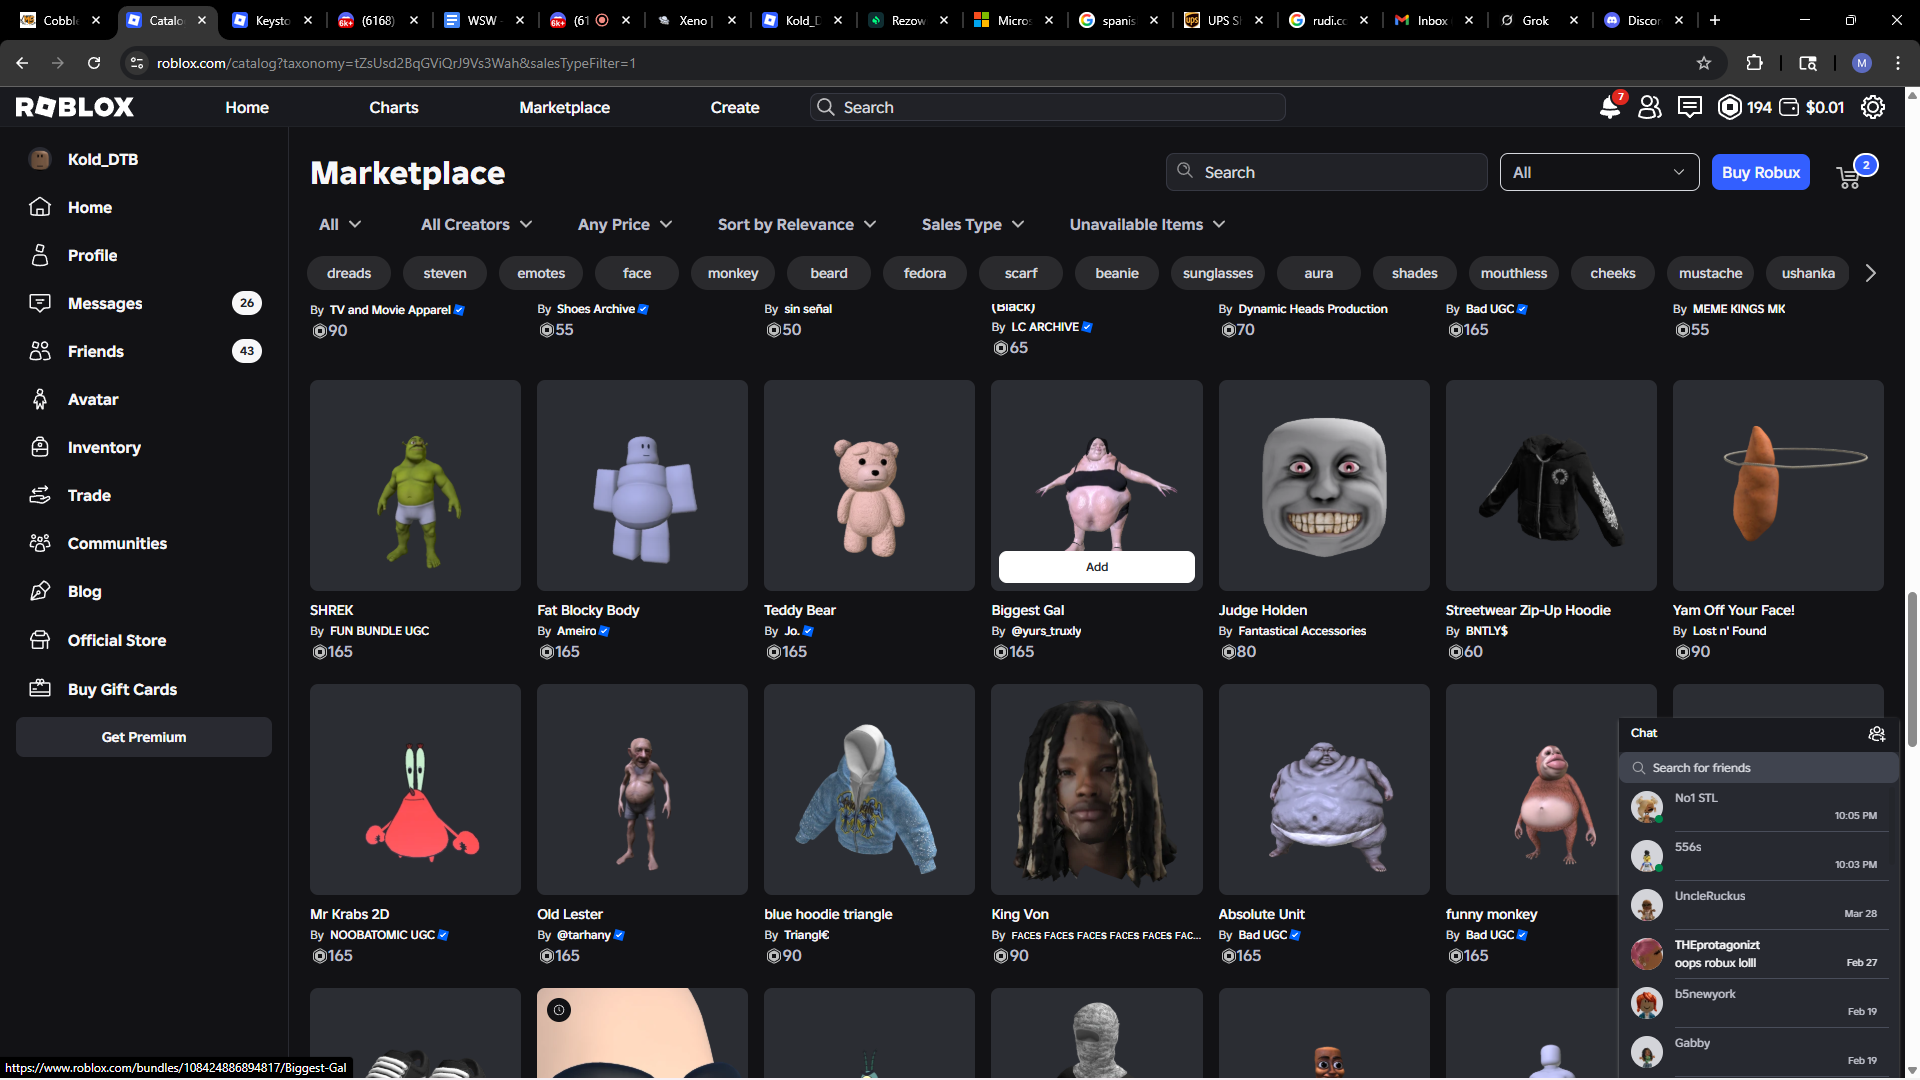Click the Avatar icon in sidebar
This screenshot has width=1920, height=1080.
[40, 399]
